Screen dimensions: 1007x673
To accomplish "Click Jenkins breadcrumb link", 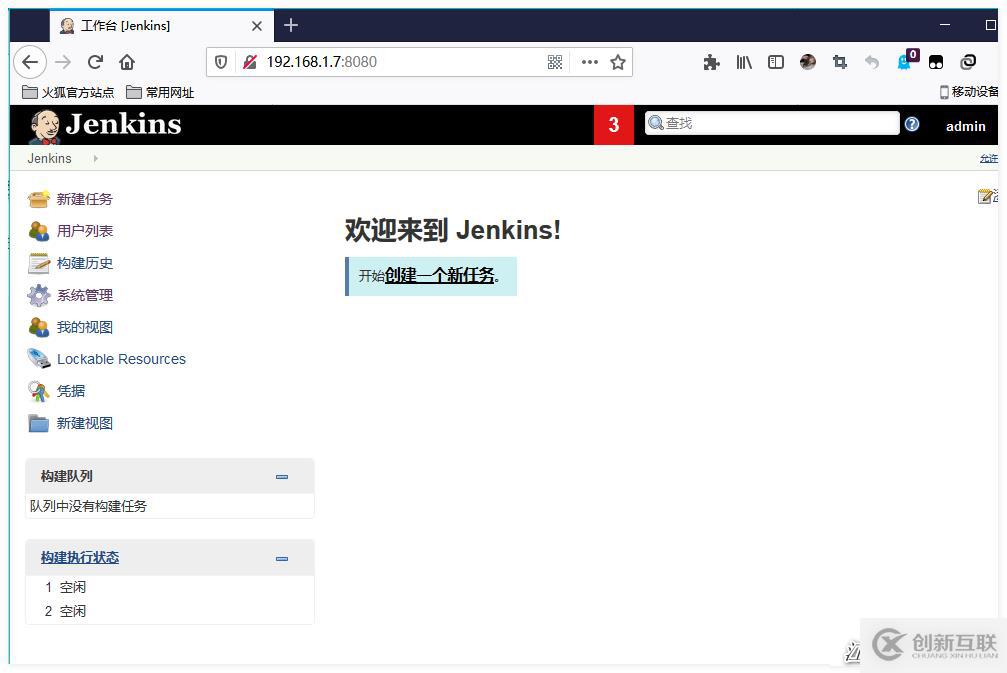I will coord(49,159).
